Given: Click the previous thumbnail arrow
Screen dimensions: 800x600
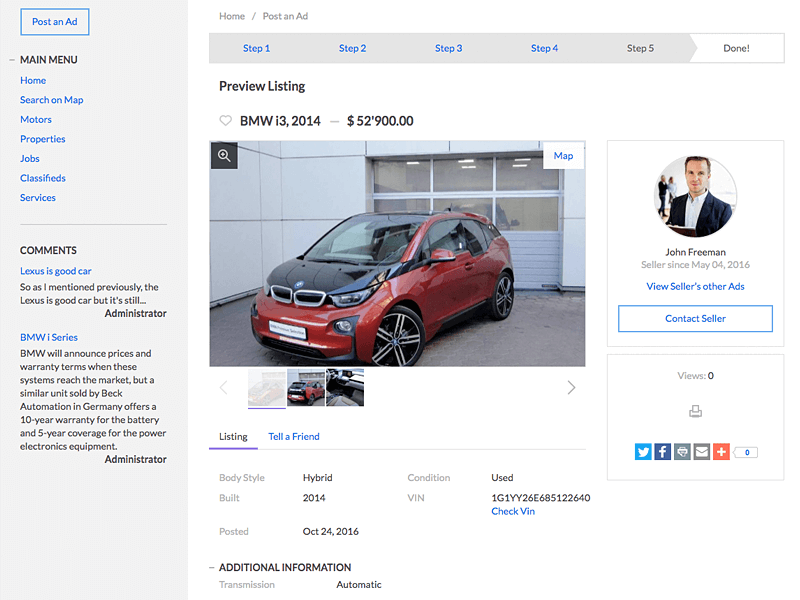Looking at the screenshot, I should (x=223, y=388).
